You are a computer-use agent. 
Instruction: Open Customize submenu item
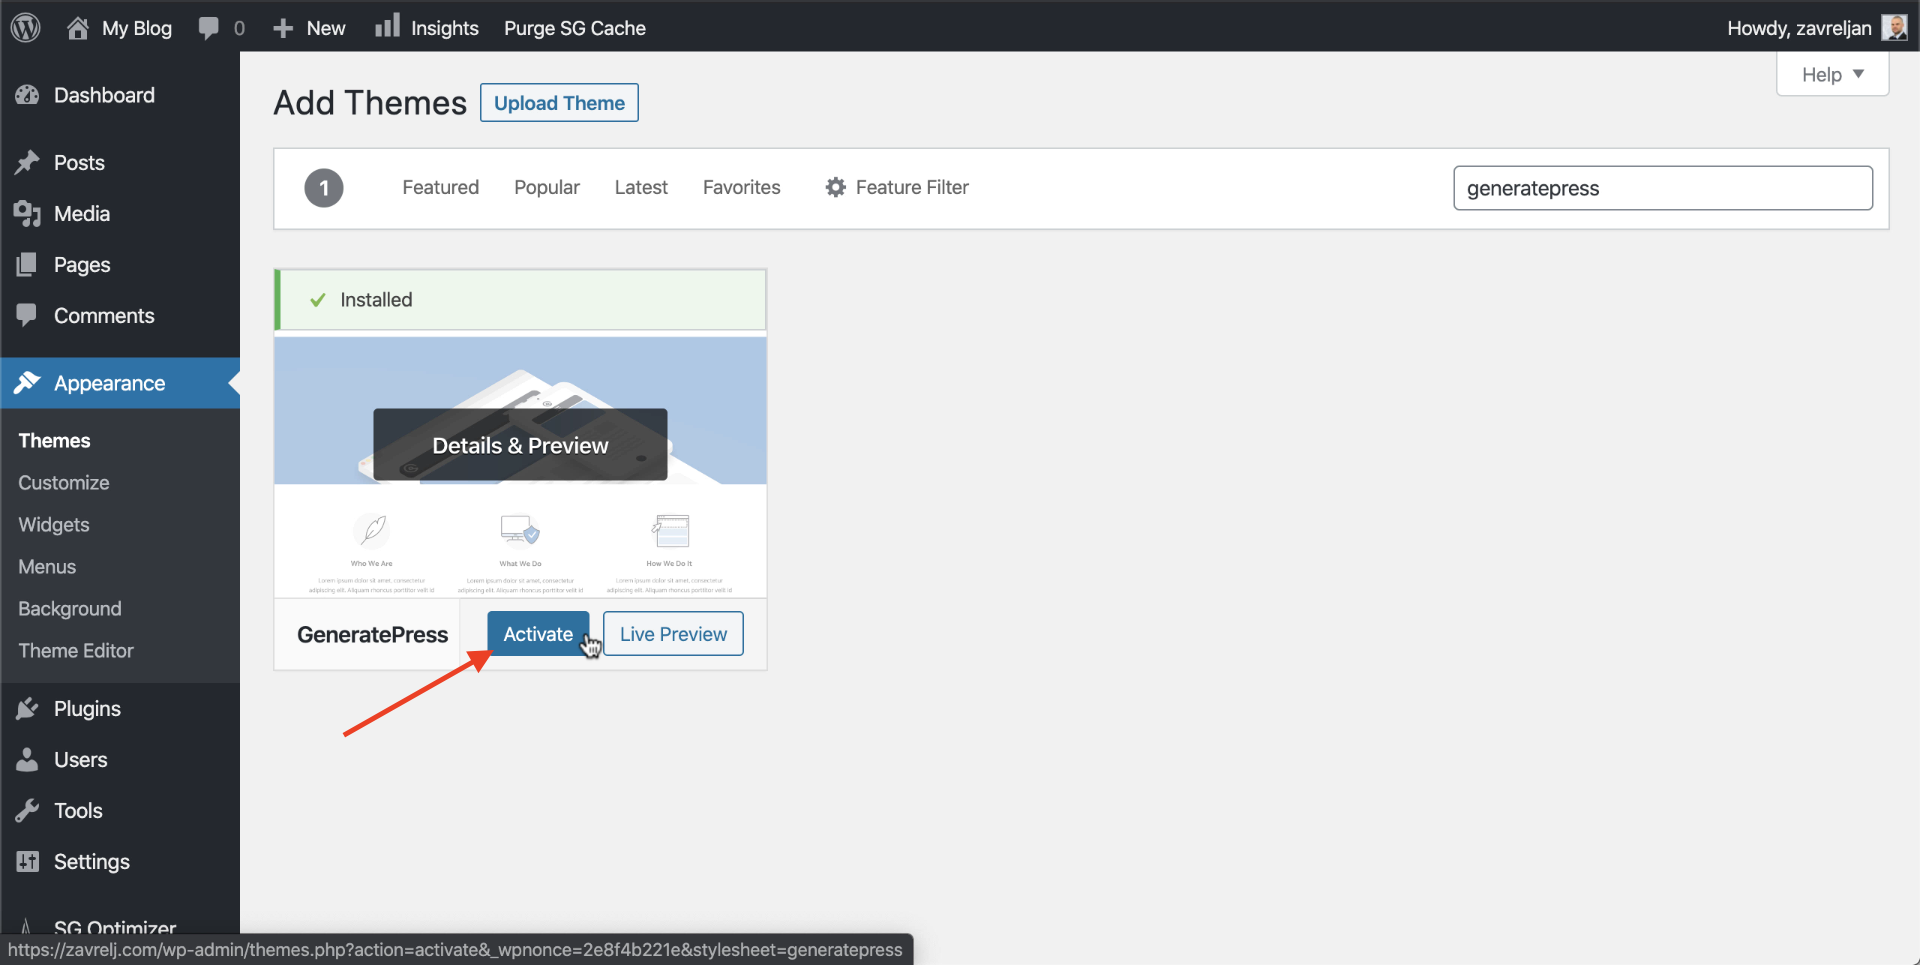pyautogui.click(x=64, y=482)
